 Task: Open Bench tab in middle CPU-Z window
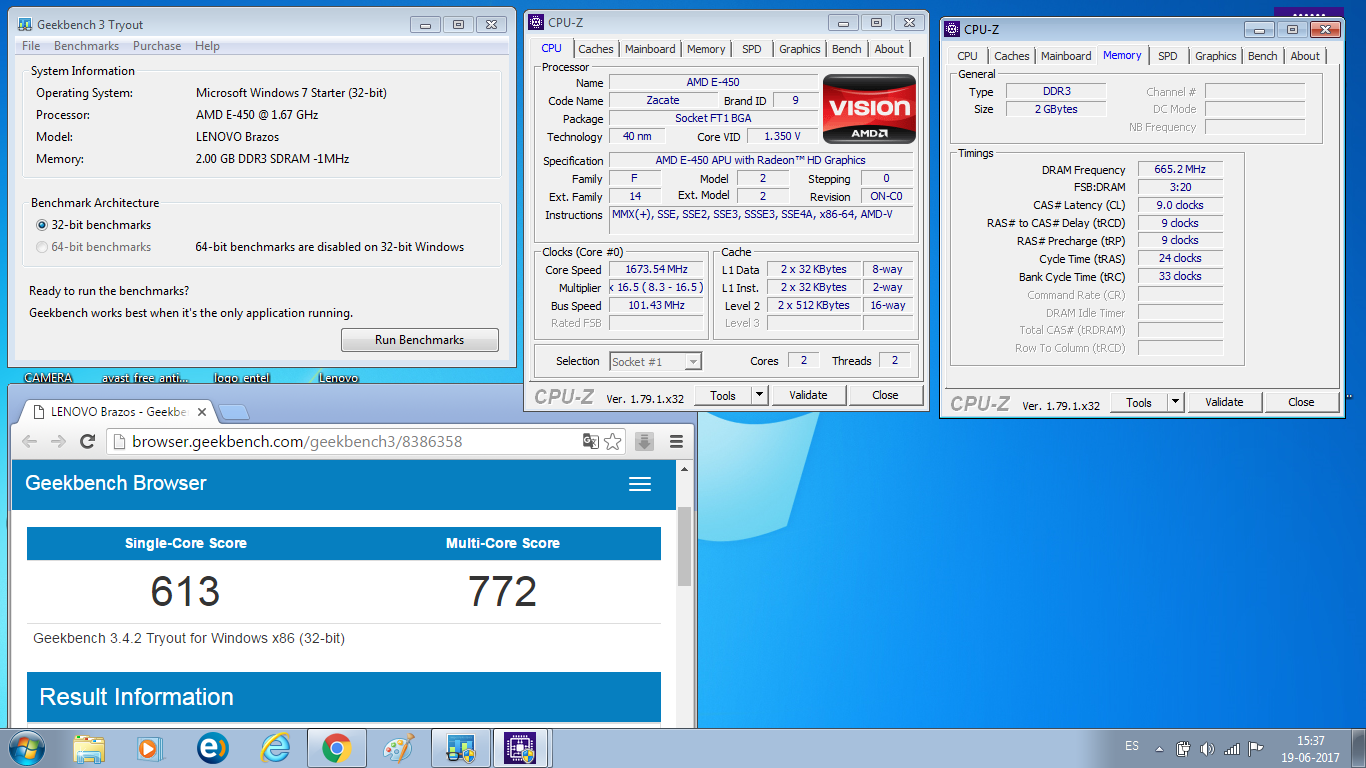pos(847,49)
